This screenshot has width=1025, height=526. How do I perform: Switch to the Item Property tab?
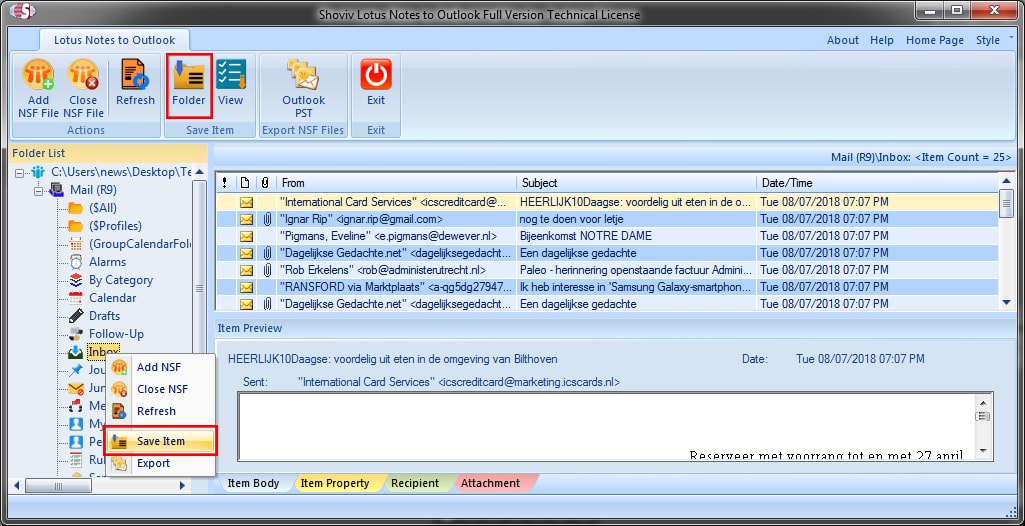pos(334,484)
